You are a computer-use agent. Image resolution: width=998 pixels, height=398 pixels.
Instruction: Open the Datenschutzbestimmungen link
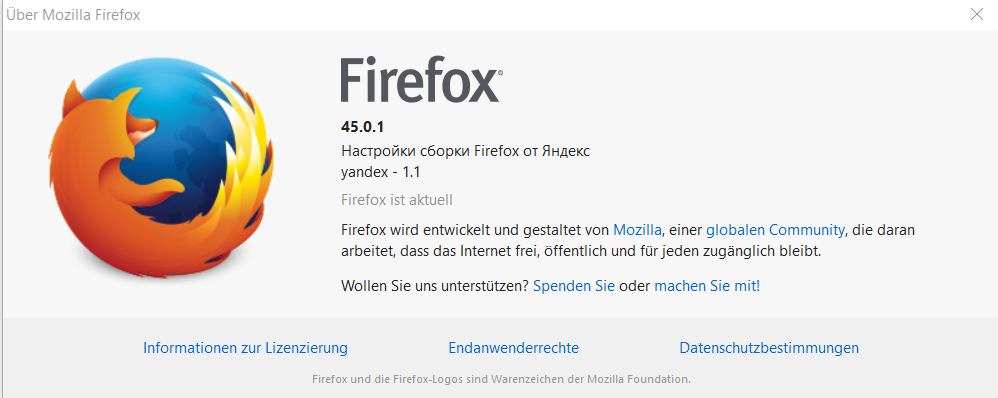[769, 348]
